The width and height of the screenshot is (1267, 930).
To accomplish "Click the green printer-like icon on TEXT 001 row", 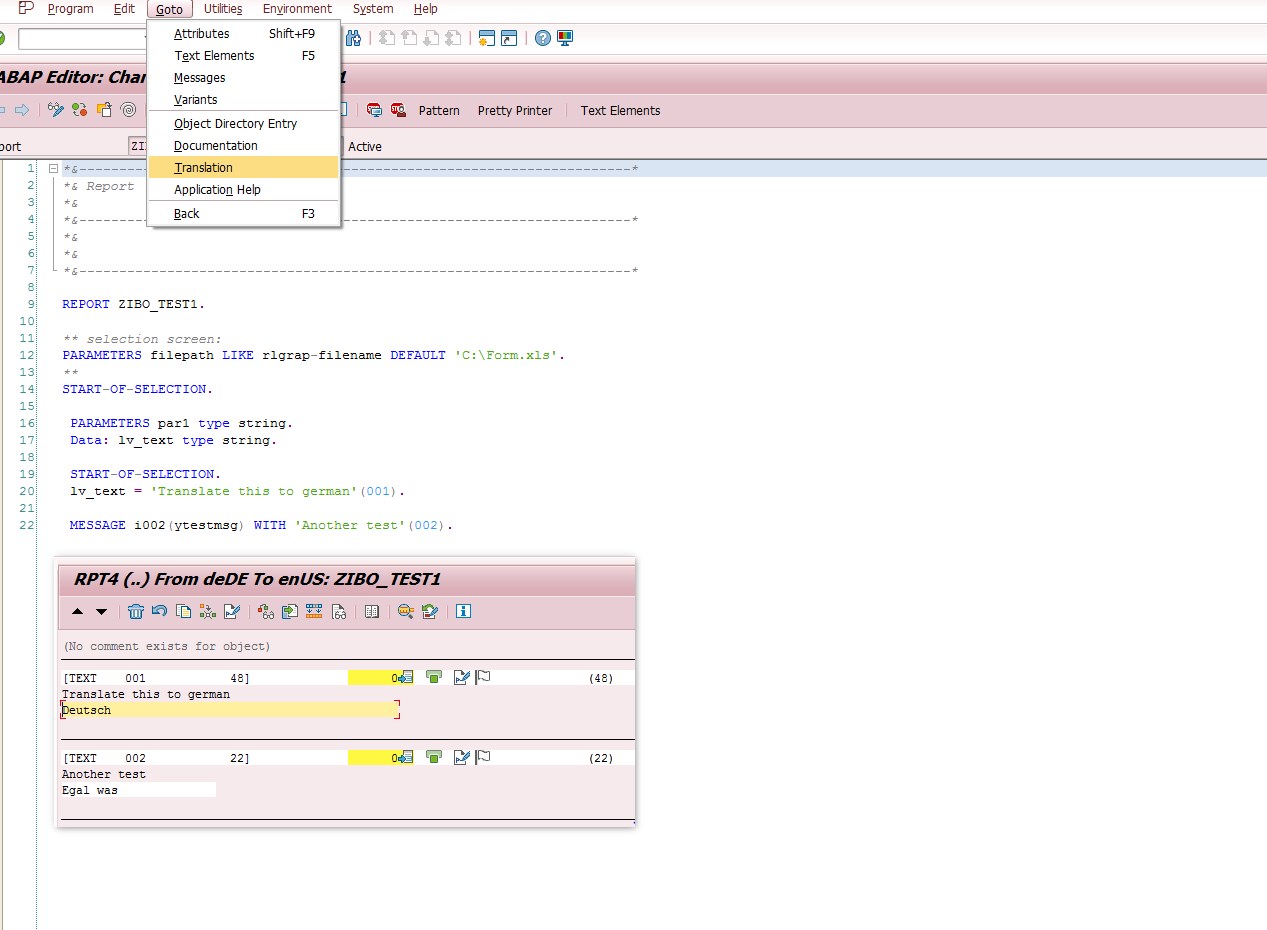I will pos(434,677).
